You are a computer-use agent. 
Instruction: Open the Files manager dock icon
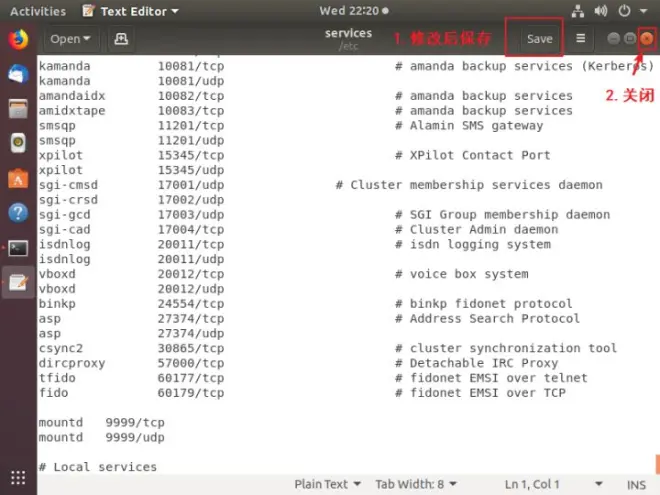coord(18,109)
